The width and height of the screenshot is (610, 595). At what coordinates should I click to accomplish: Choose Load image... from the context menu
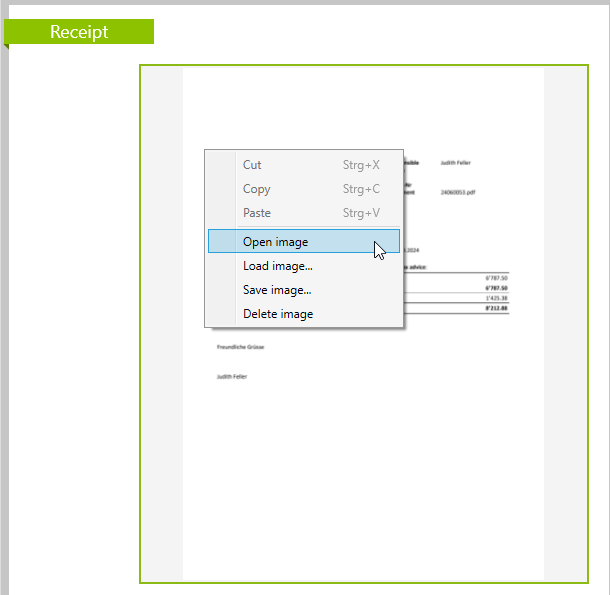pos(277,266)
